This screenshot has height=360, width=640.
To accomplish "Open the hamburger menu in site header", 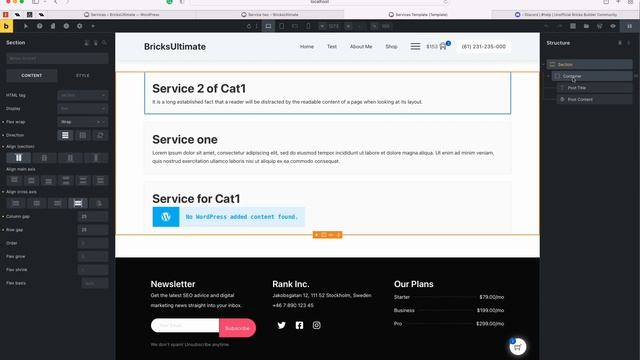I will (x=415, y=47).
